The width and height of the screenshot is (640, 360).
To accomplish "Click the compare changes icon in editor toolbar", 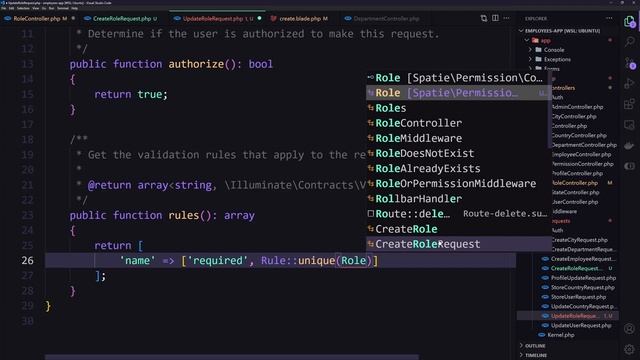I will click(484, 18).
